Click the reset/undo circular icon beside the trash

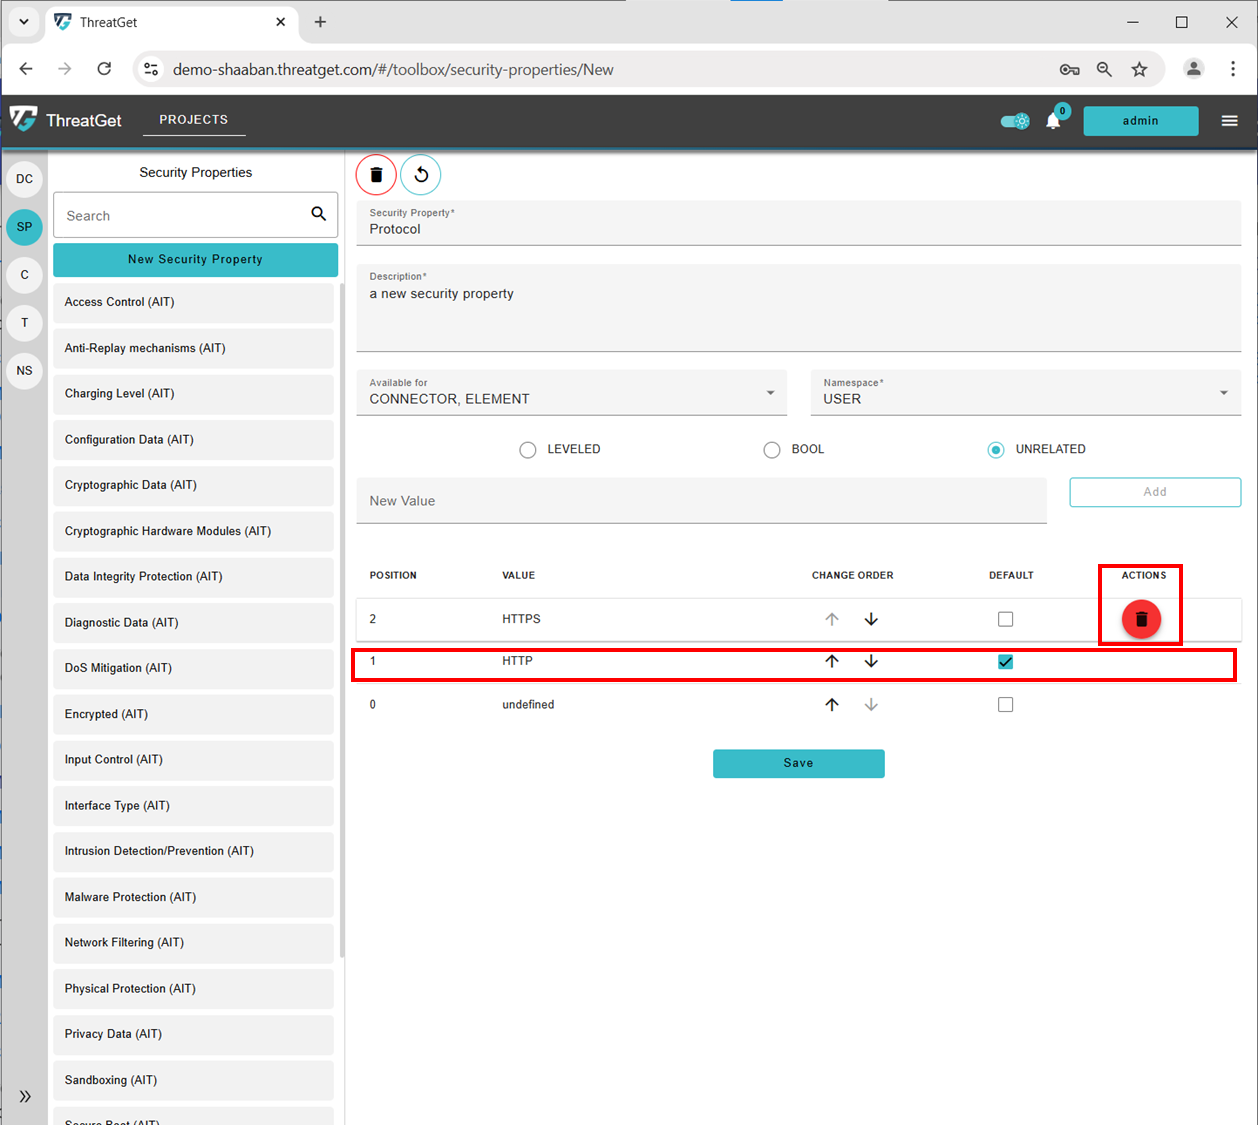[x=420, y=174]
